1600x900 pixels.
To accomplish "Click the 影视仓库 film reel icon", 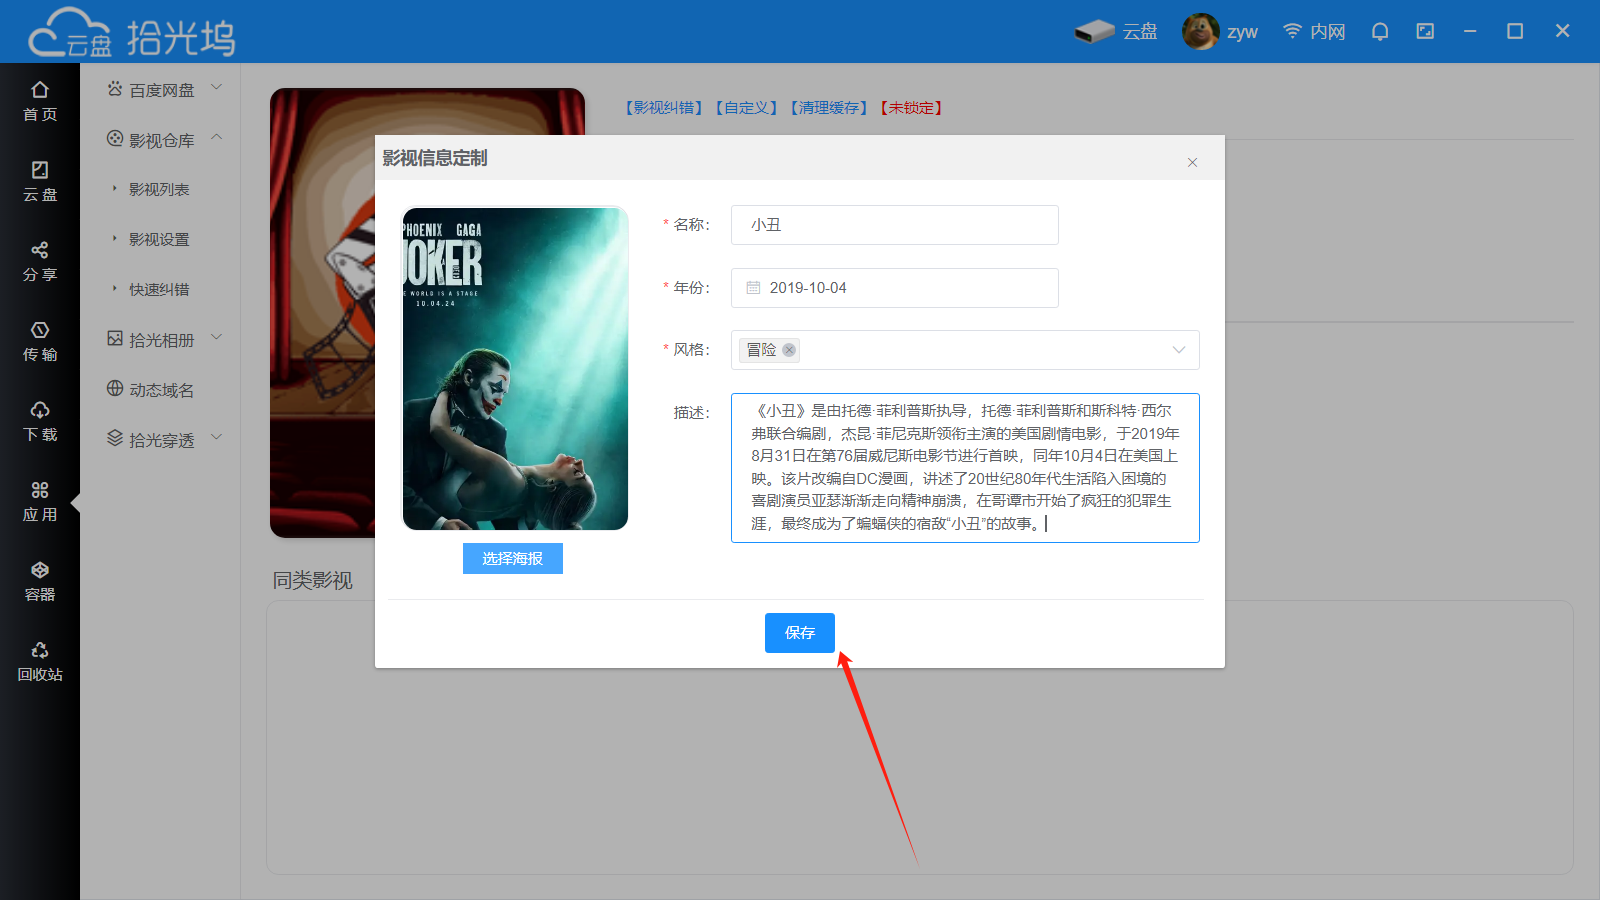I will click(x=115, y=139).
